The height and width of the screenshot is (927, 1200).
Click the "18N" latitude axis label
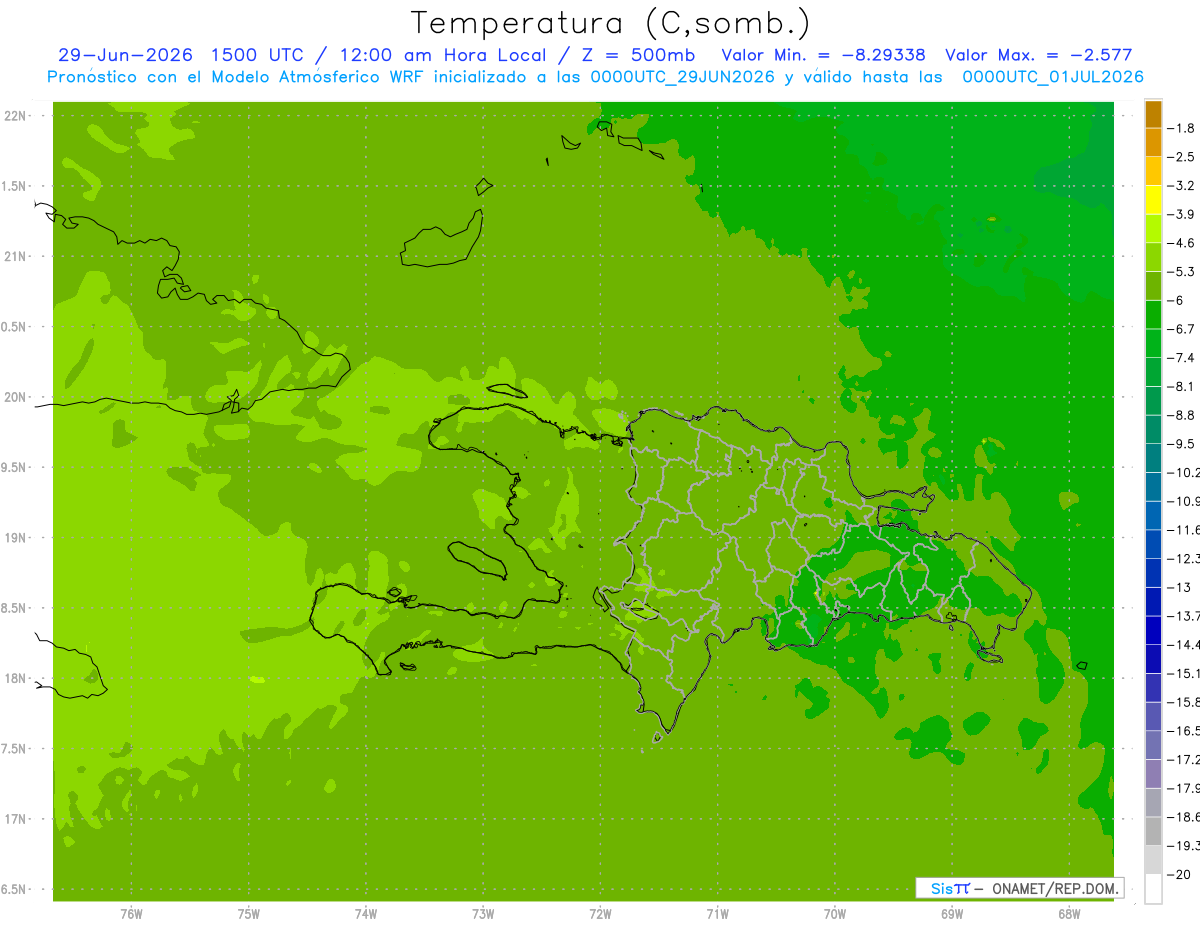tap(17, 678)
